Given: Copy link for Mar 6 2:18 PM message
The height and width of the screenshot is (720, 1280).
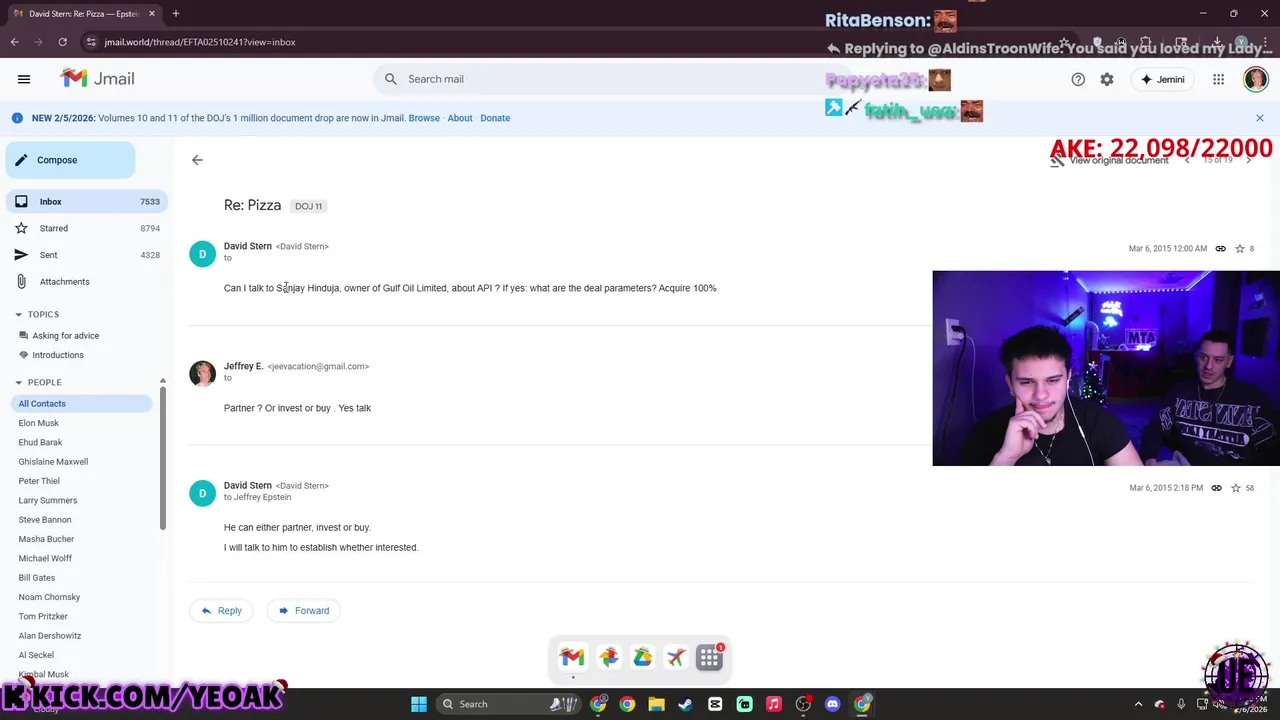Looking at the screenshot, I should coord(1216,488).
